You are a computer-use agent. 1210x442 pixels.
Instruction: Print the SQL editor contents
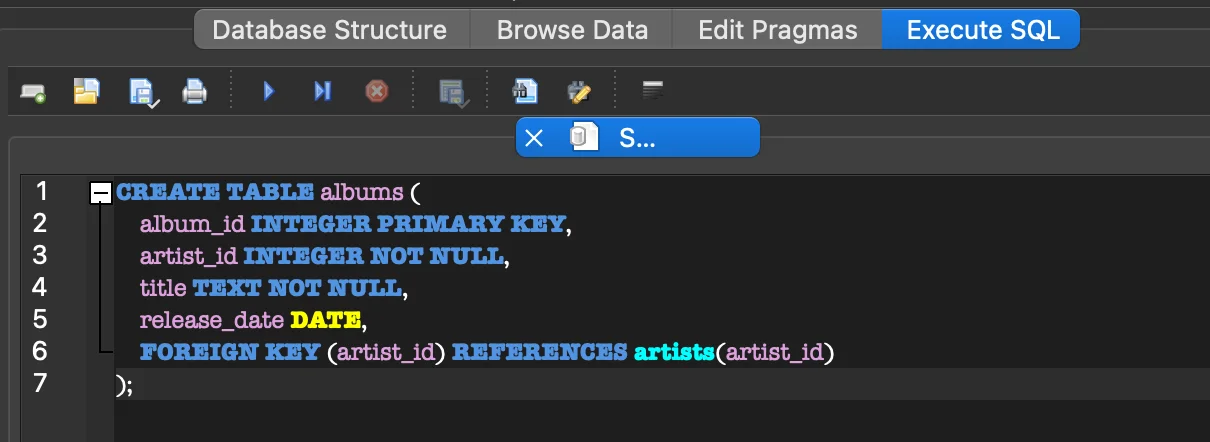coord(194,93)
